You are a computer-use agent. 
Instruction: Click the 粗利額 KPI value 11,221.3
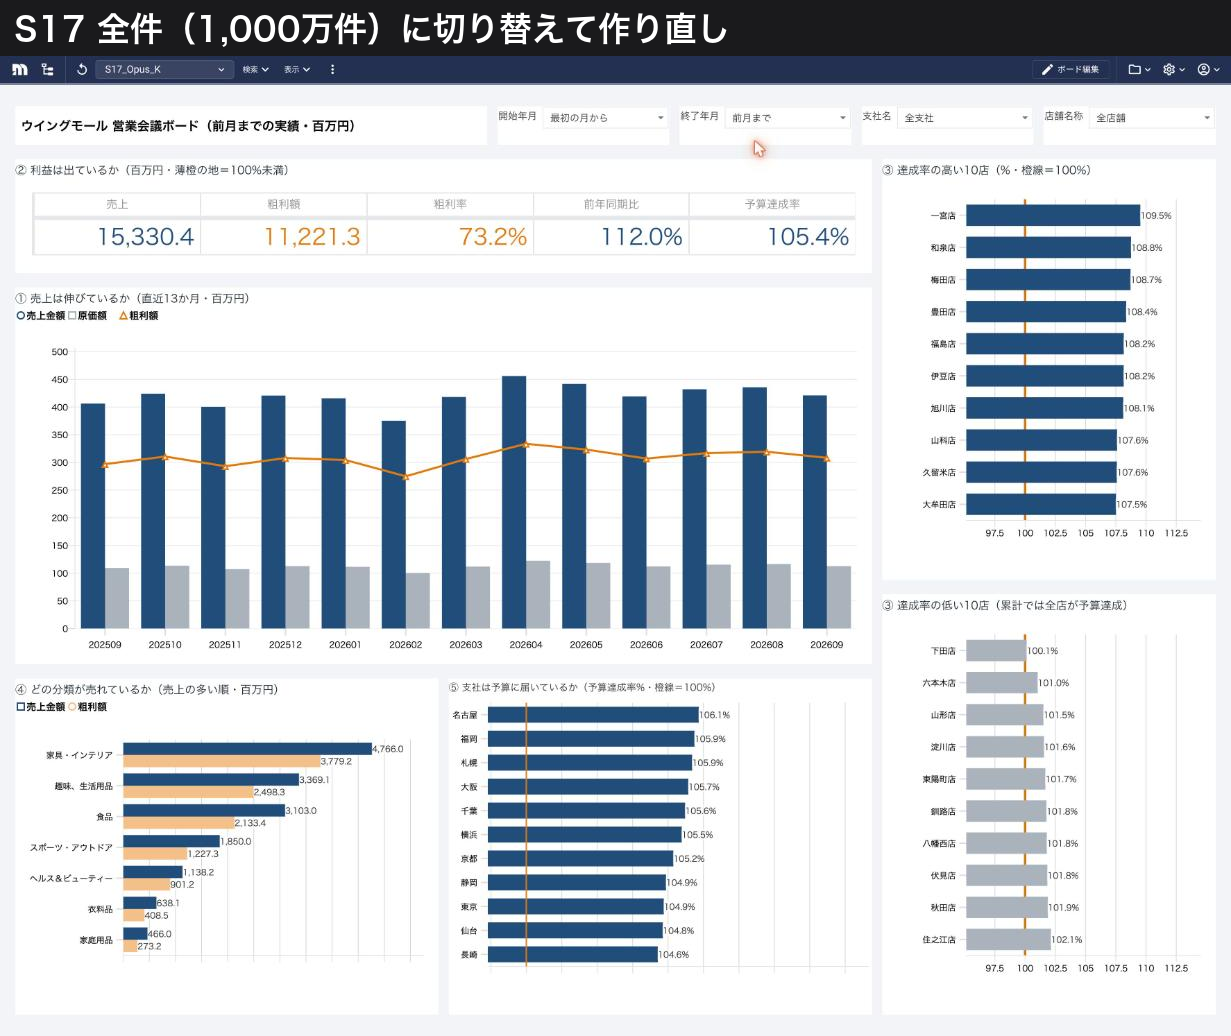pos(312,237)
